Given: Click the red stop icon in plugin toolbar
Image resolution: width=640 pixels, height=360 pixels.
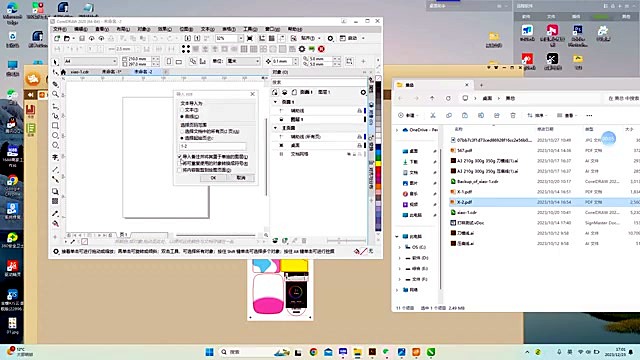Looking at the screenshot, I should (321, 49).
